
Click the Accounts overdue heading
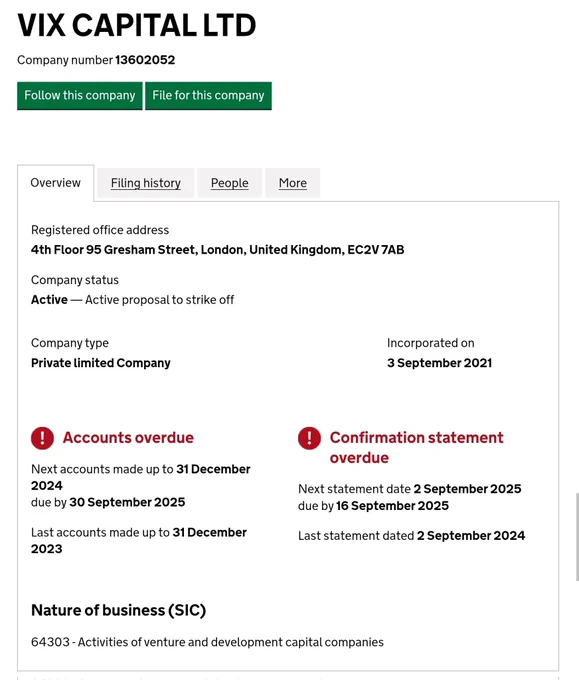[x=128, y=438]
